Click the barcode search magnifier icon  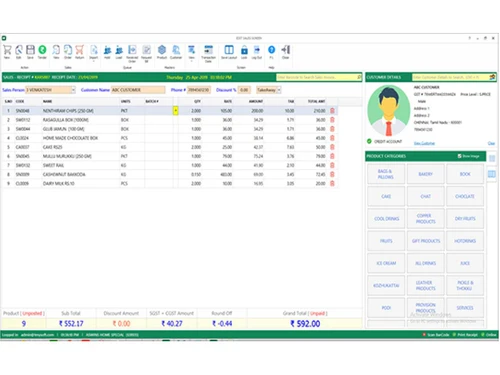359,77
